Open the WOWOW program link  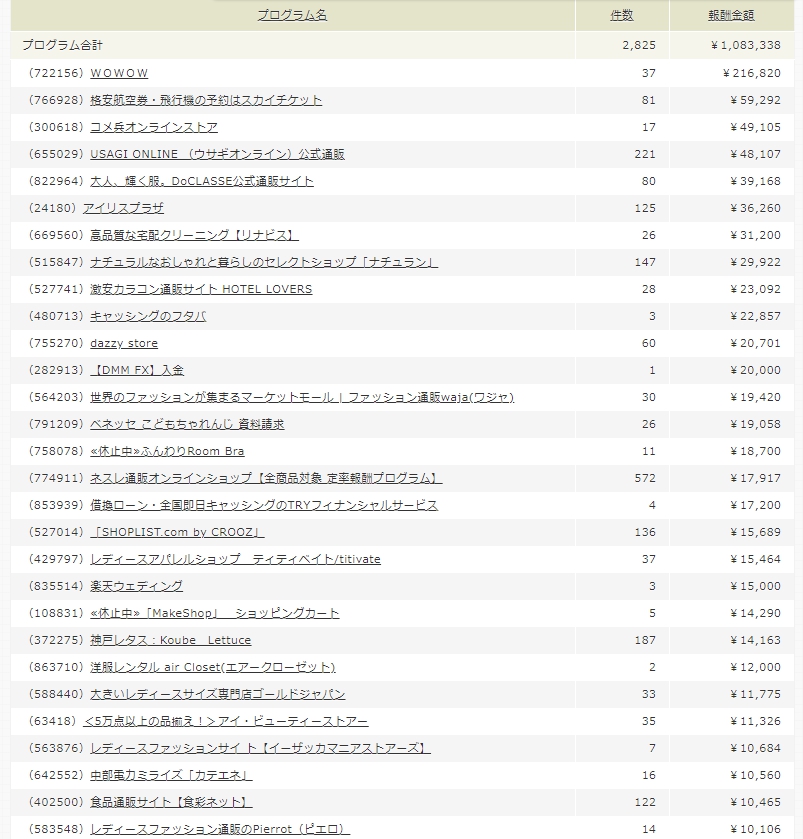pos(119,73)
